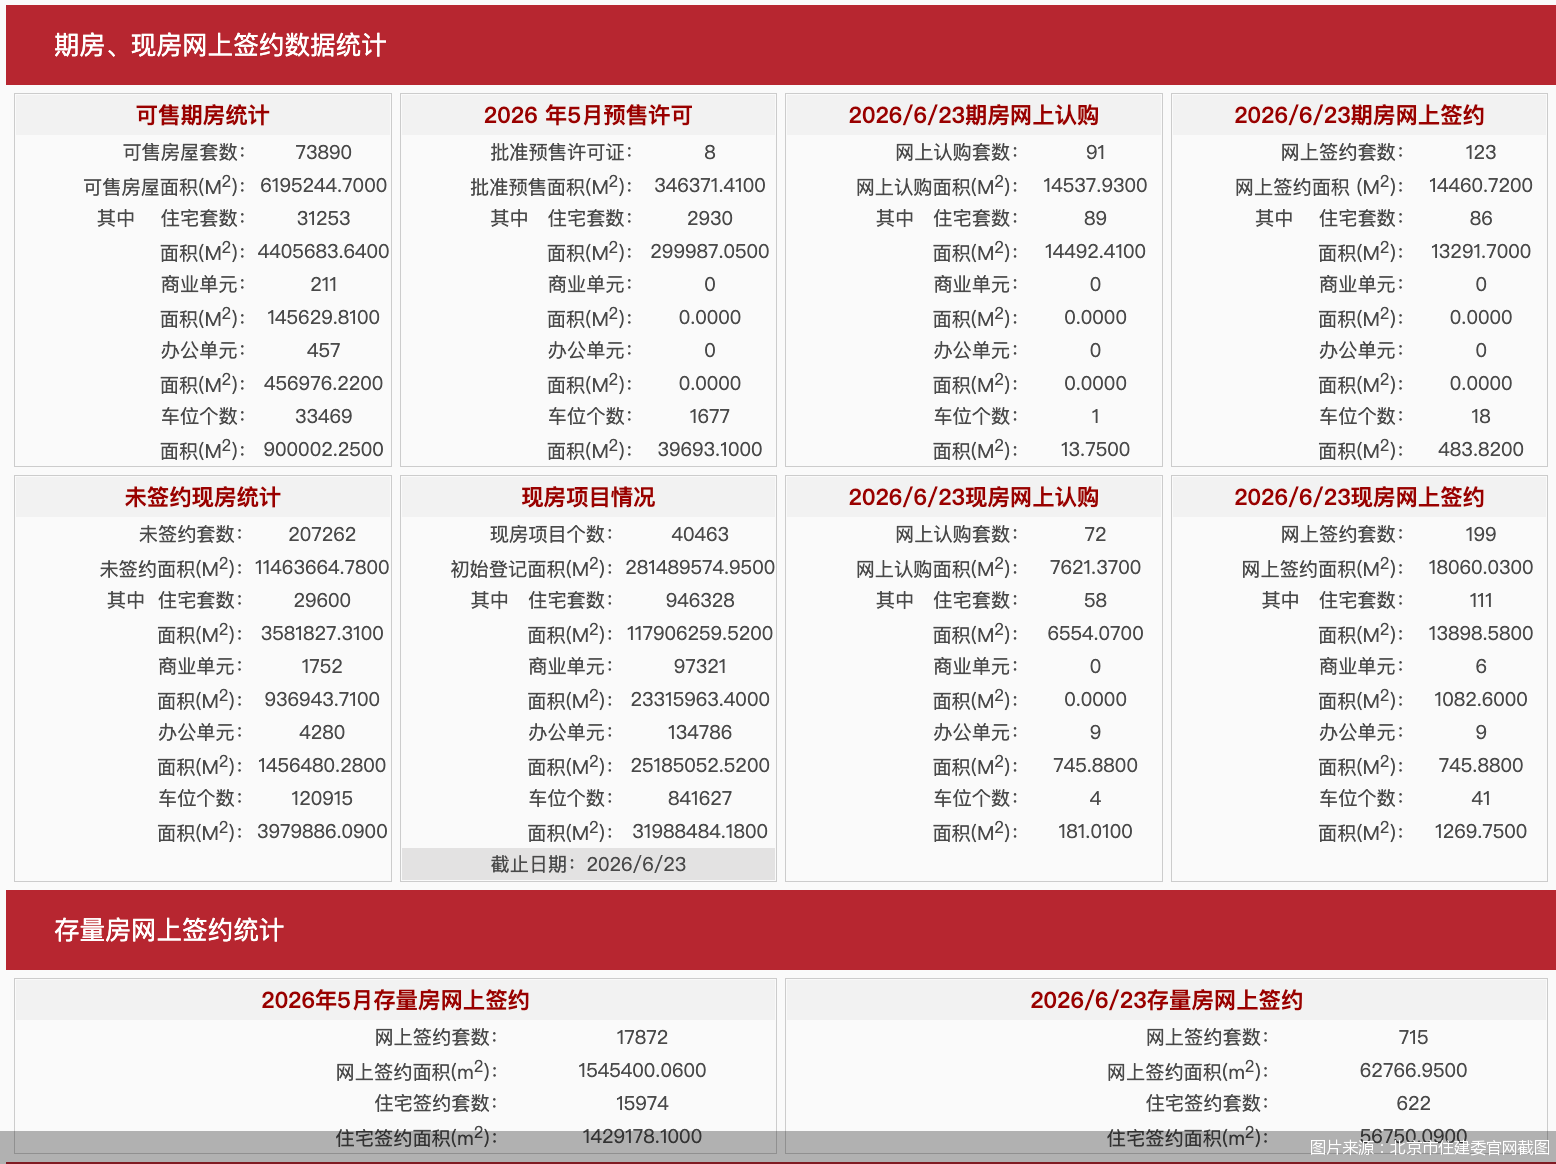Click the value 13291.7000

click(1481, 251)
